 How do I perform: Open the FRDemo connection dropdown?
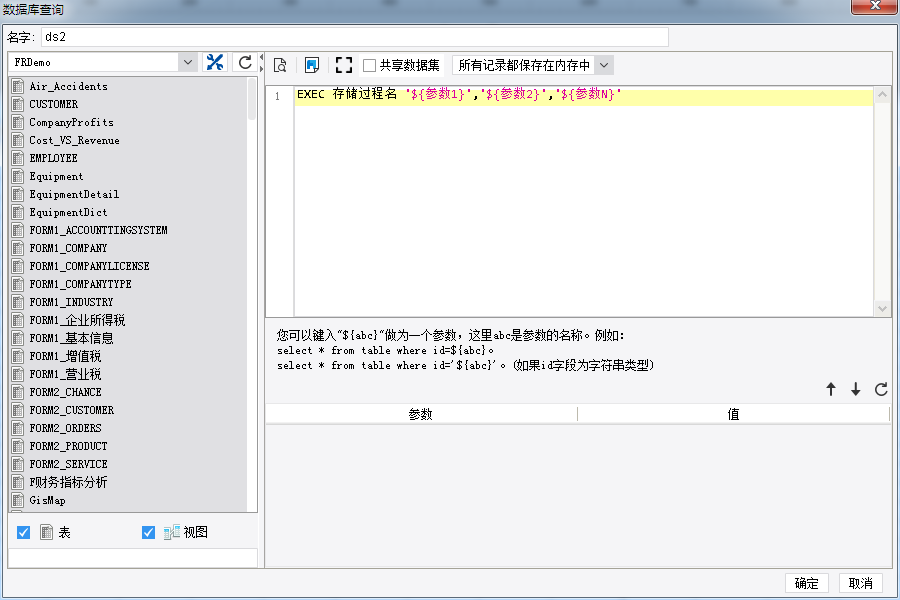tap(188, 62)
